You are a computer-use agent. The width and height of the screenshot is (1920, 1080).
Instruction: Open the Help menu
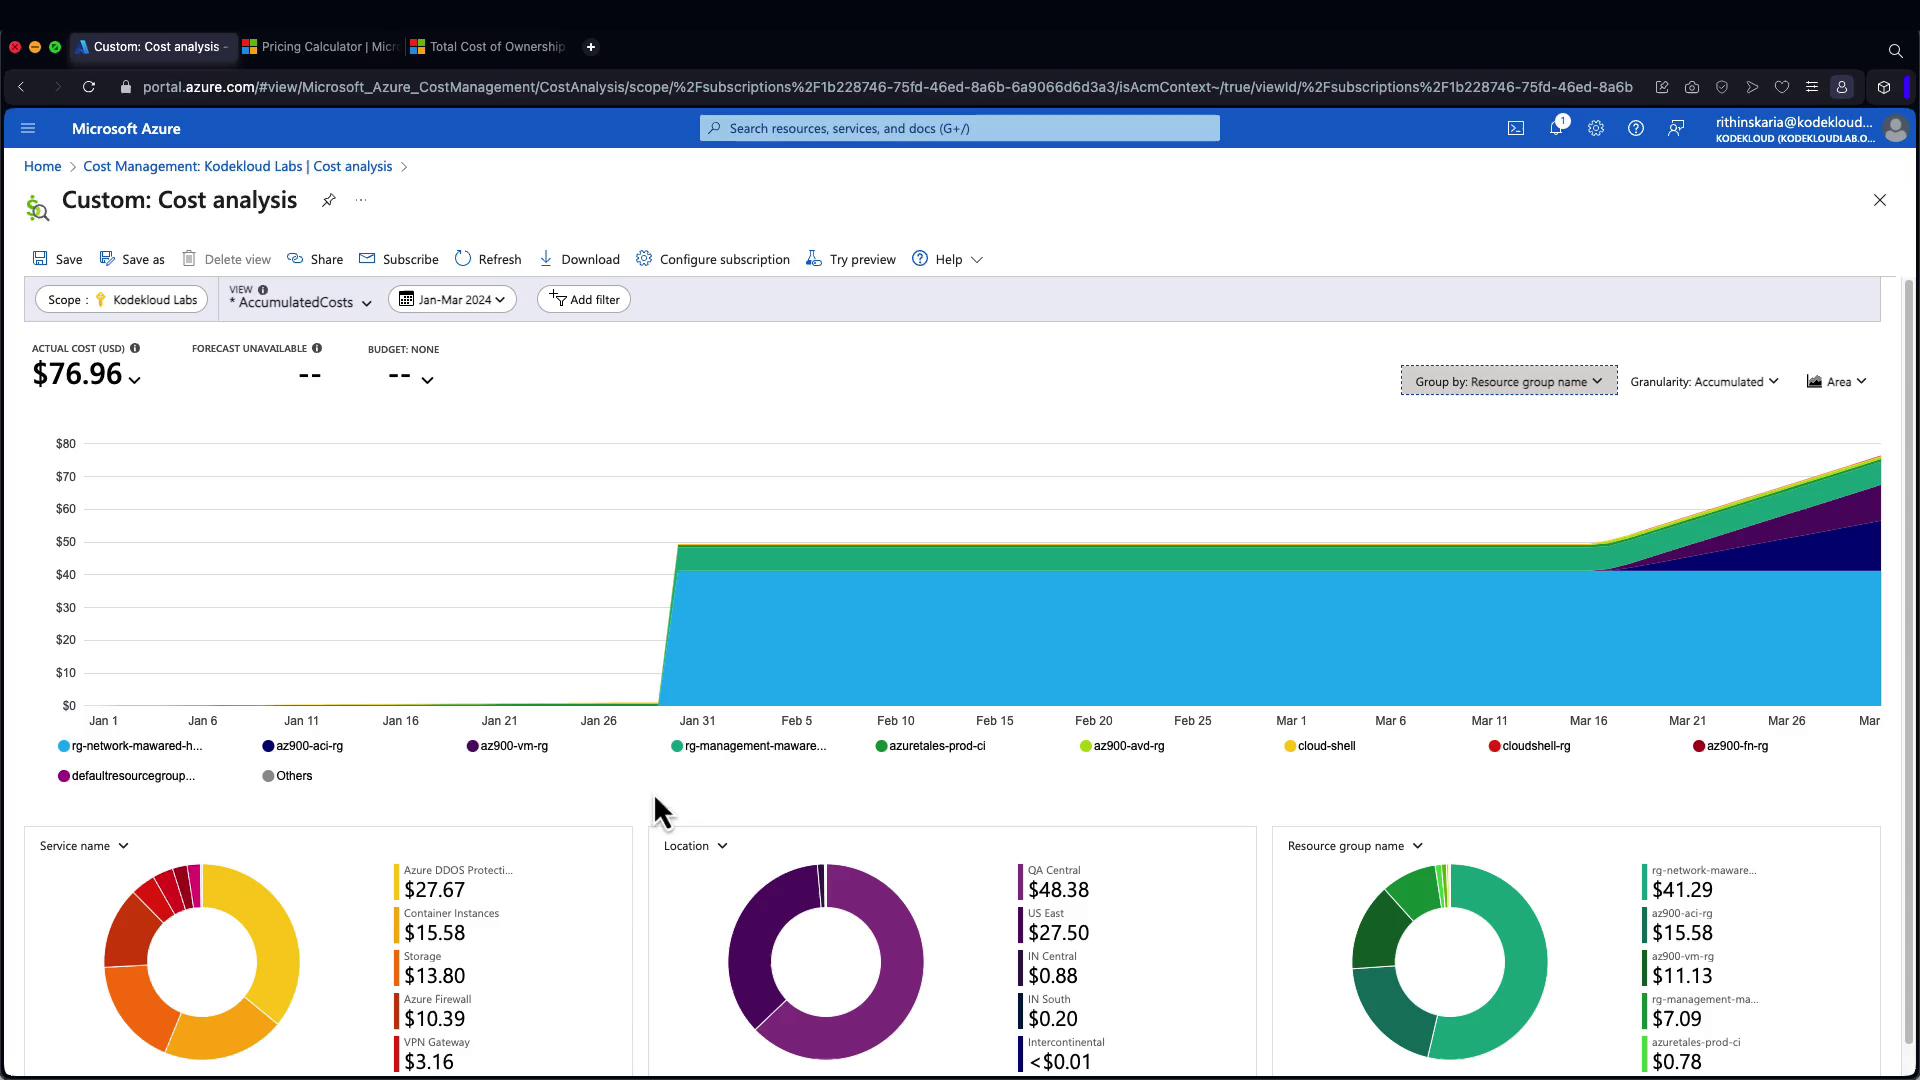click(947, 259)
